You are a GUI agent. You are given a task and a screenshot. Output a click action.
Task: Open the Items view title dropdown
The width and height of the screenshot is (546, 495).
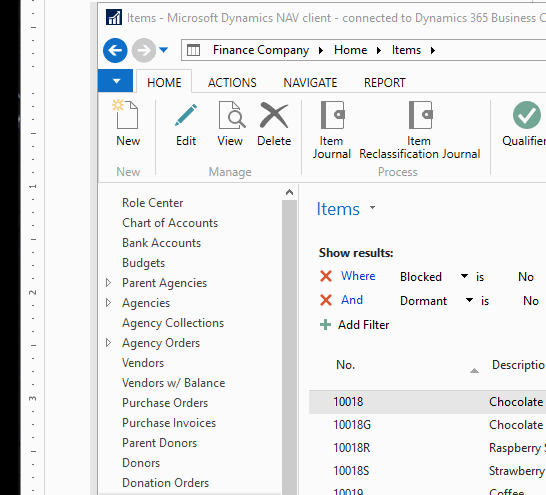pos(372,207)
